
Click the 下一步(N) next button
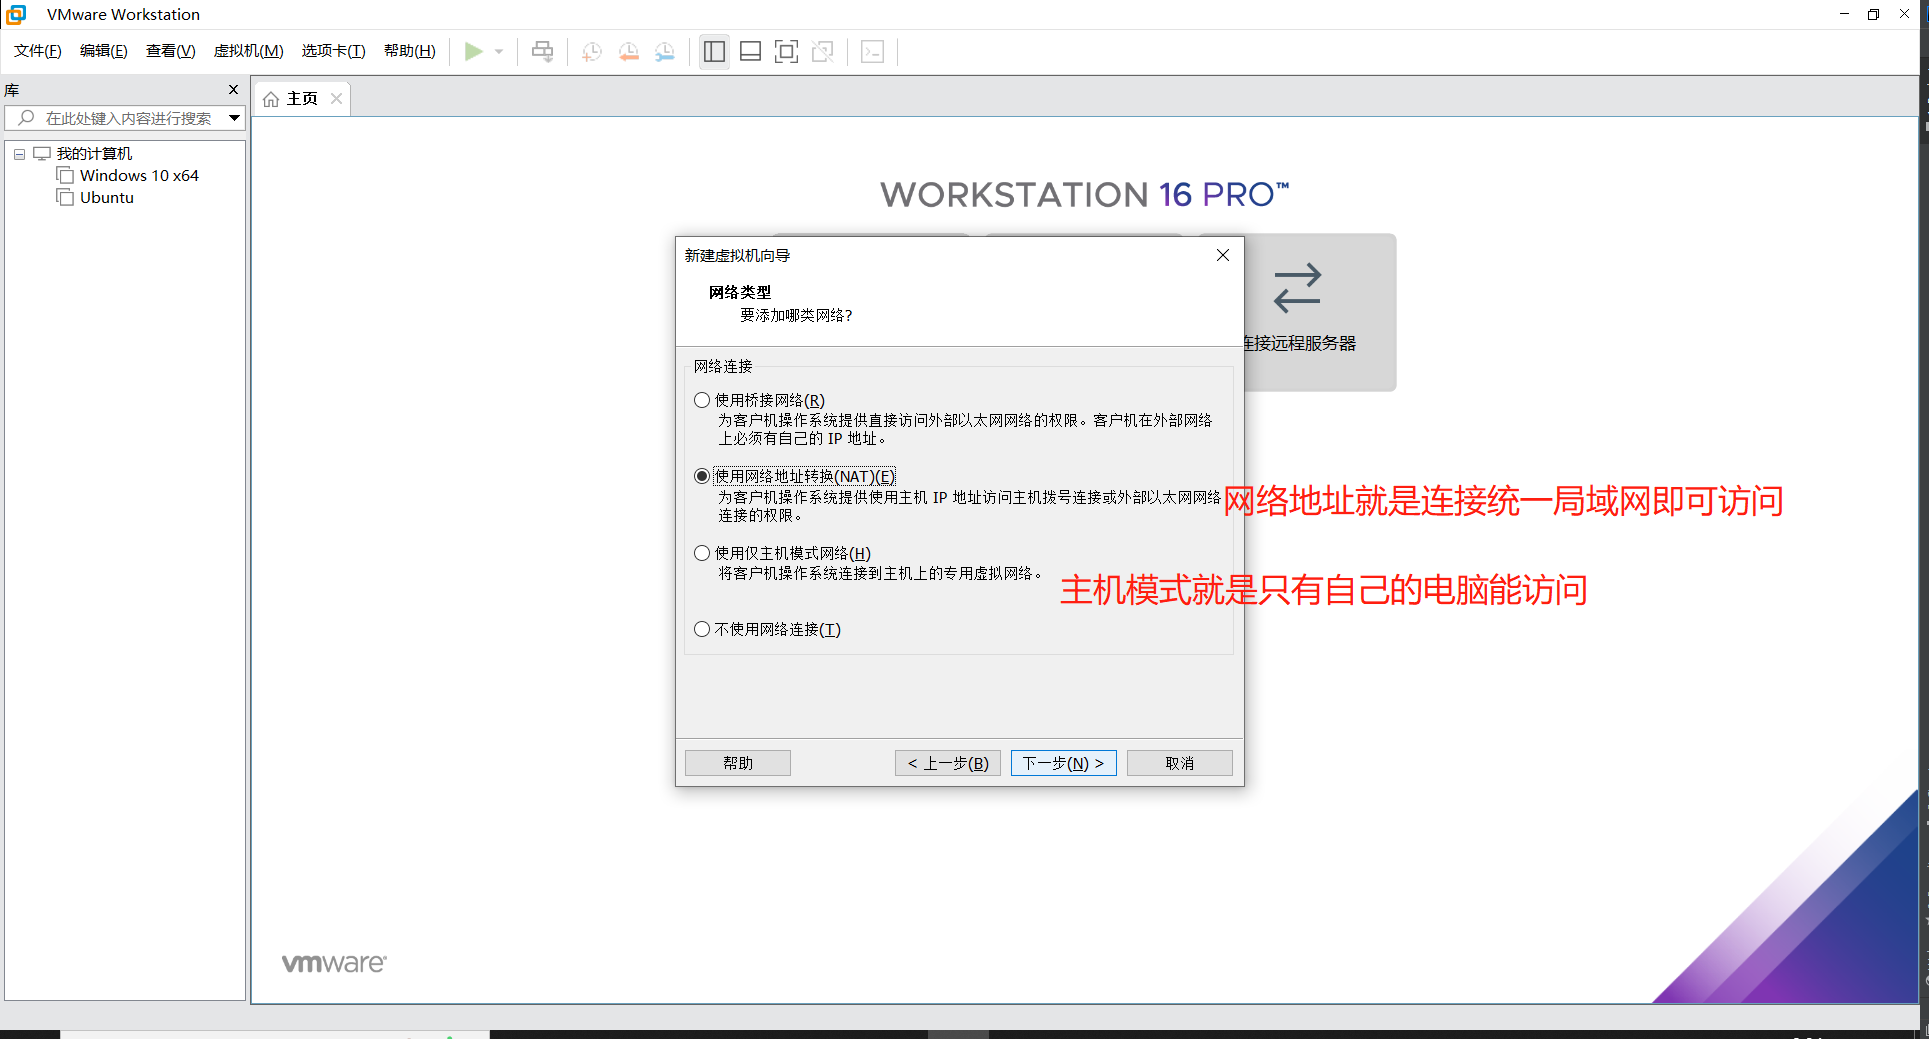coord(1063,763)
